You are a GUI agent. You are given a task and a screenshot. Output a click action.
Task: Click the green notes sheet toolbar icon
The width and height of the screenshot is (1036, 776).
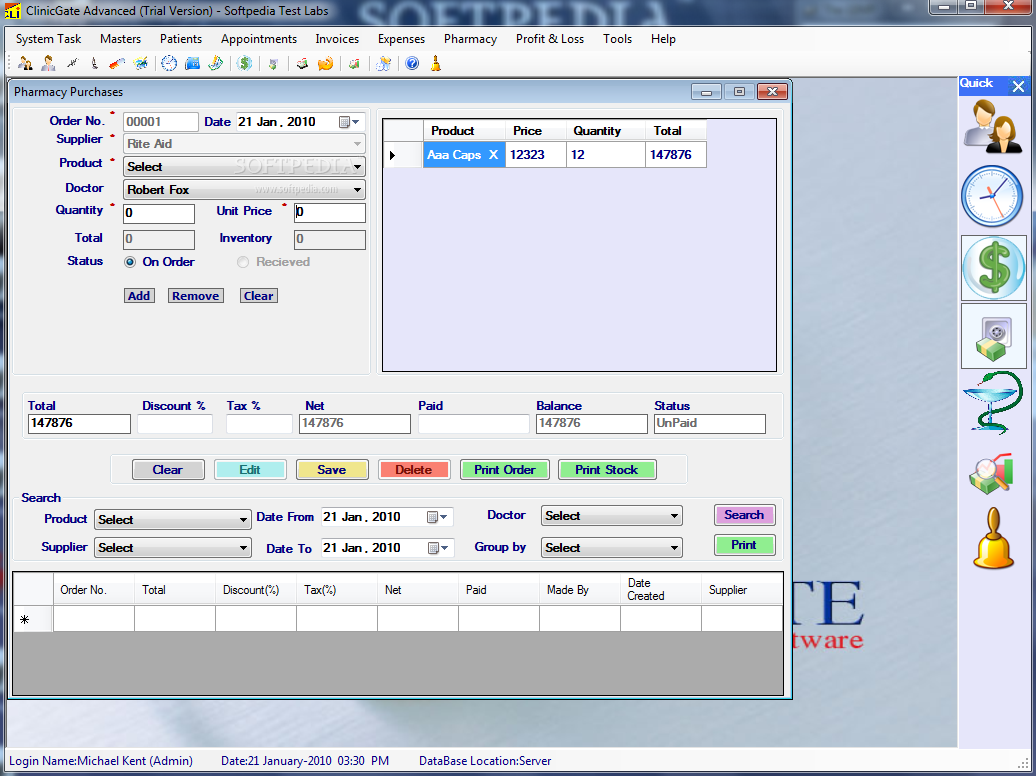215,63
